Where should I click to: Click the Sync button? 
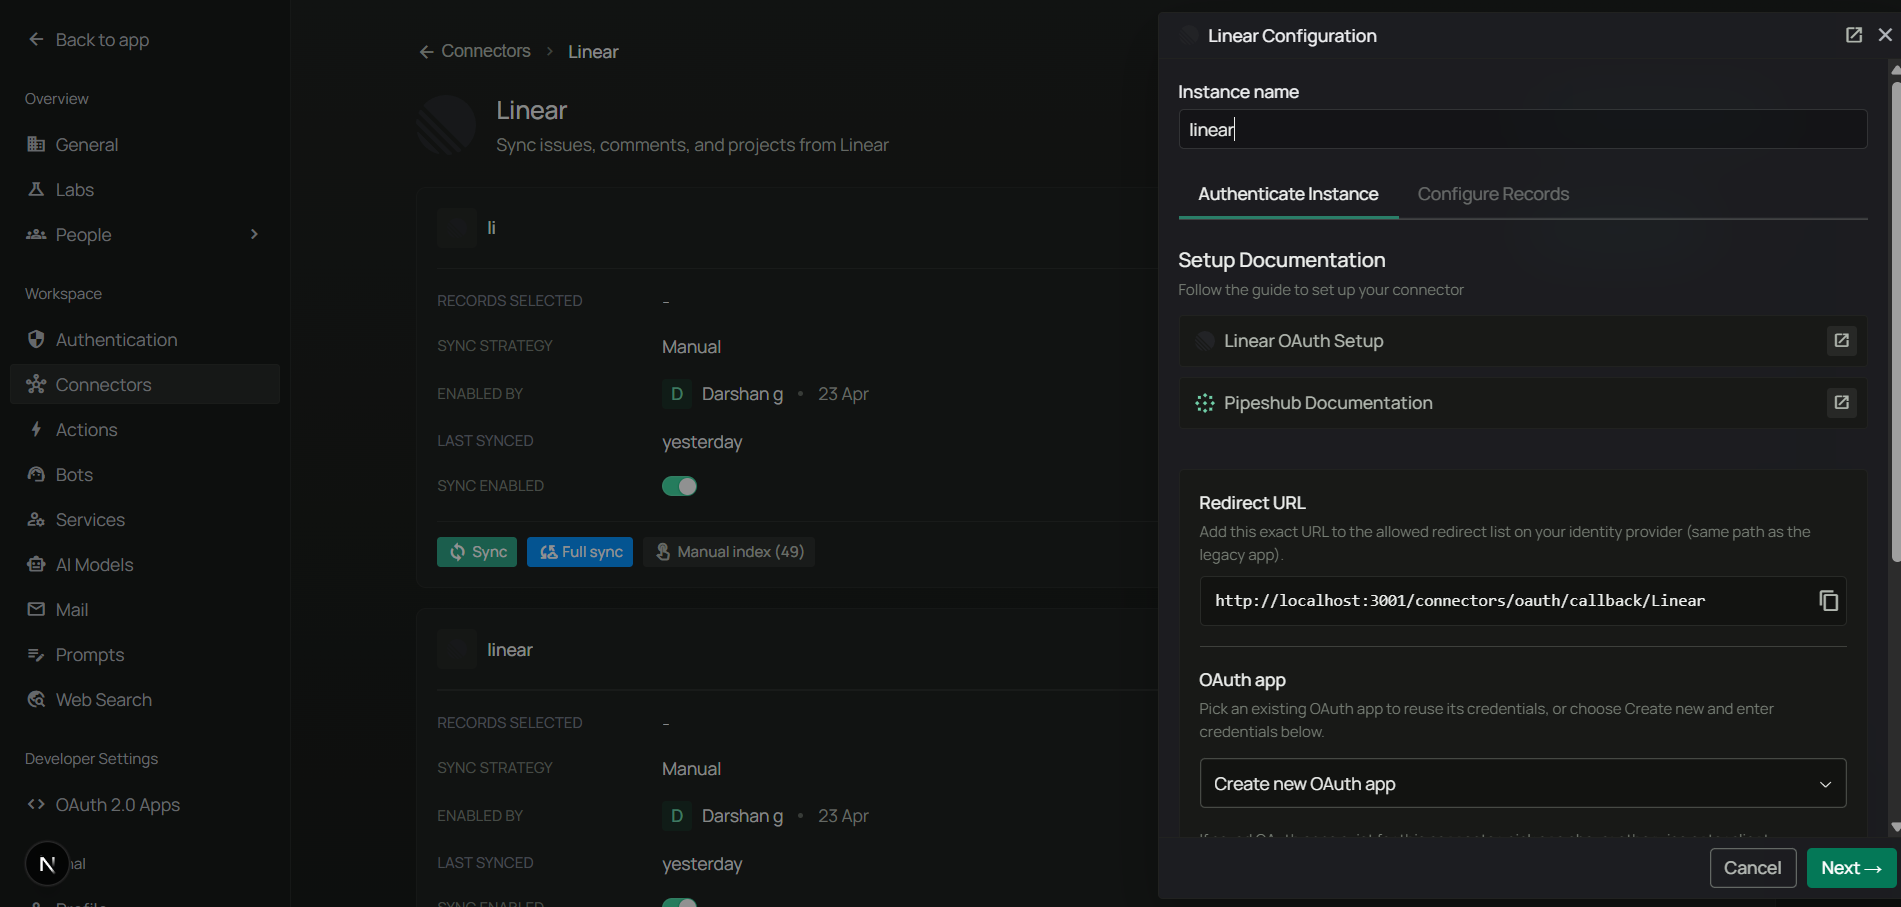(477, 552)
